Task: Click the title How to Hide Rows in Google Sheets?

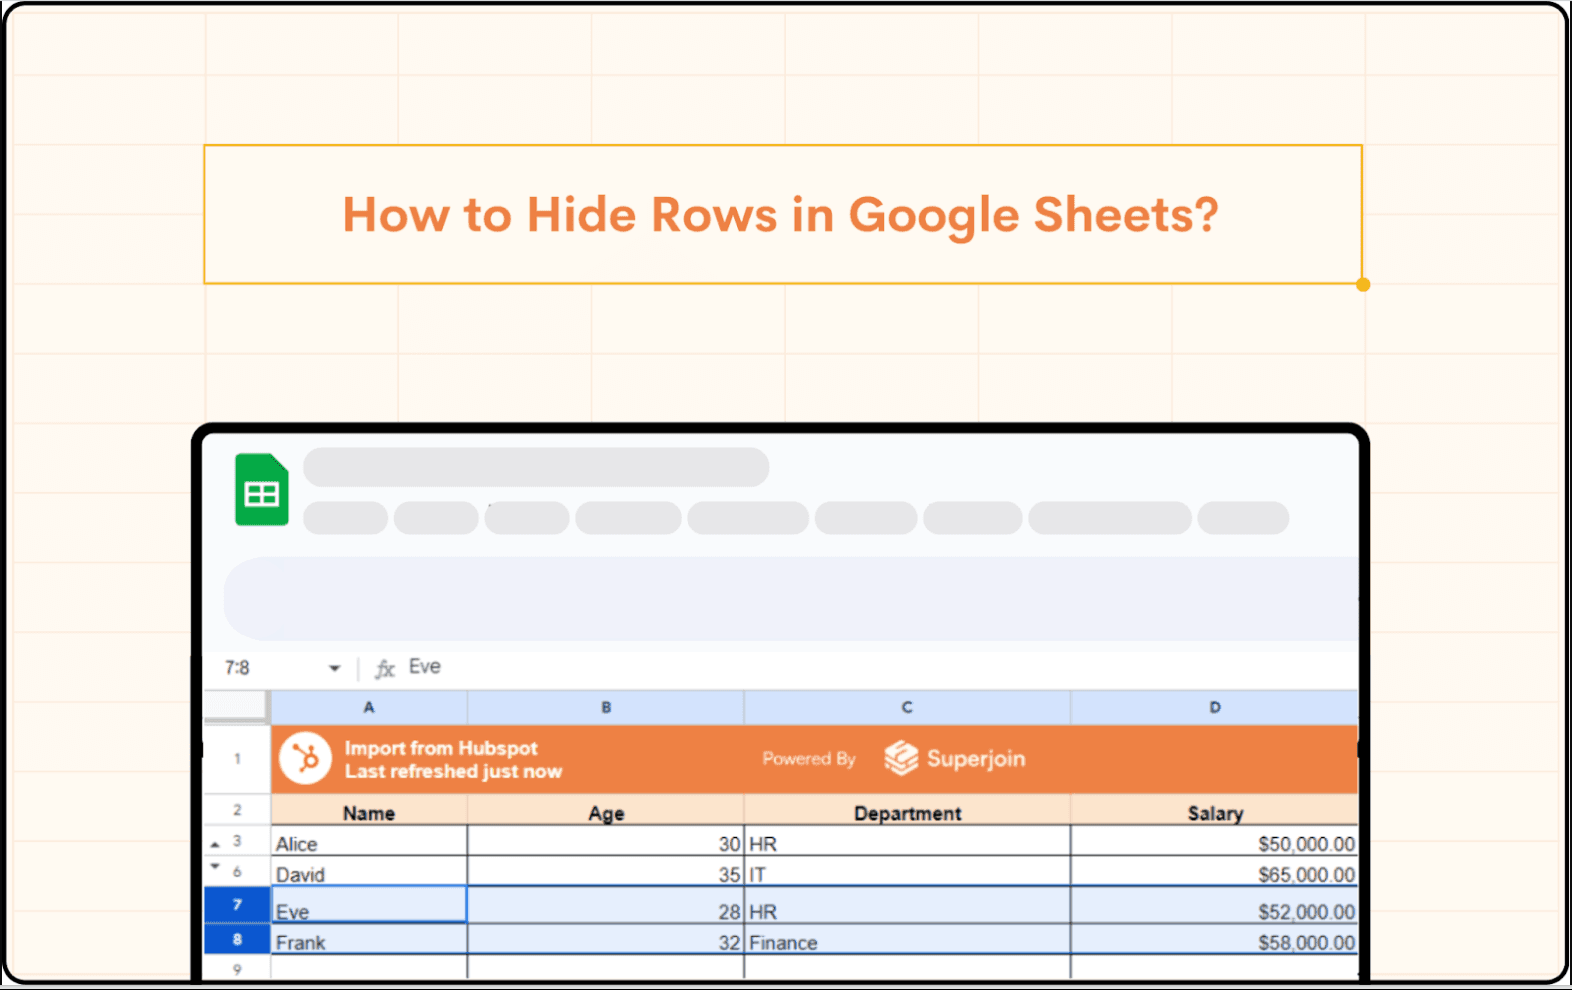Action: [781, 214]
